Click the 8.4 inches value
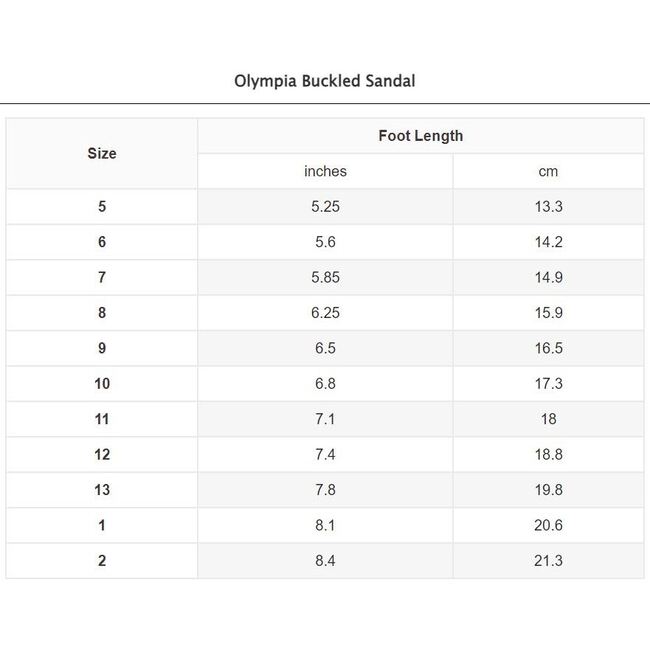Viewport: 650px width, 650px height. pyautogui.click(x=325, y=561)
